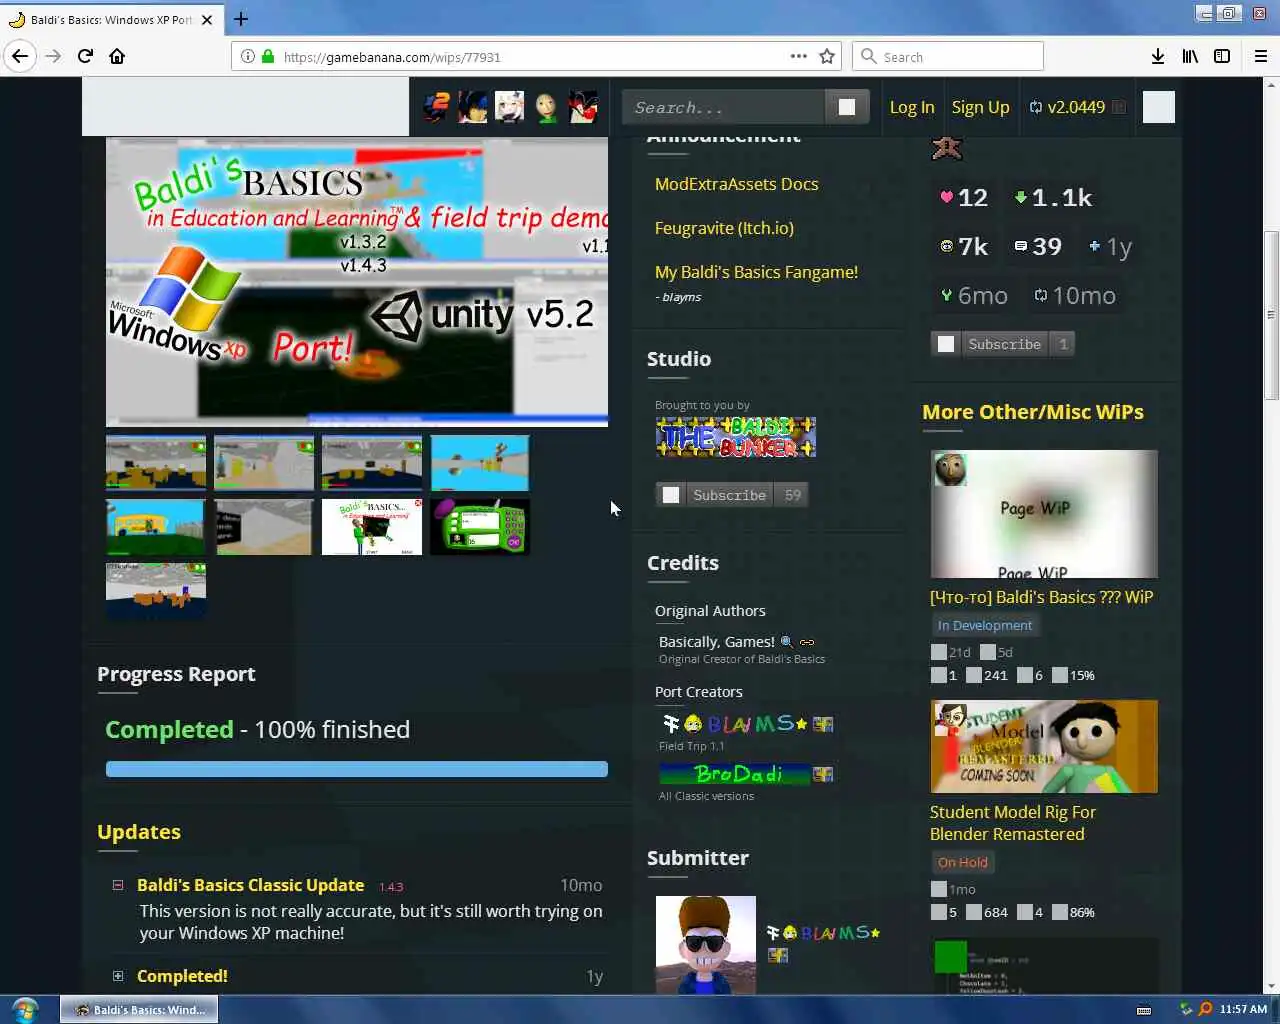Click the search icon next to Basically, Games!
The width and height of the screenshot is (1280, 1024).
tap(786, 642)
